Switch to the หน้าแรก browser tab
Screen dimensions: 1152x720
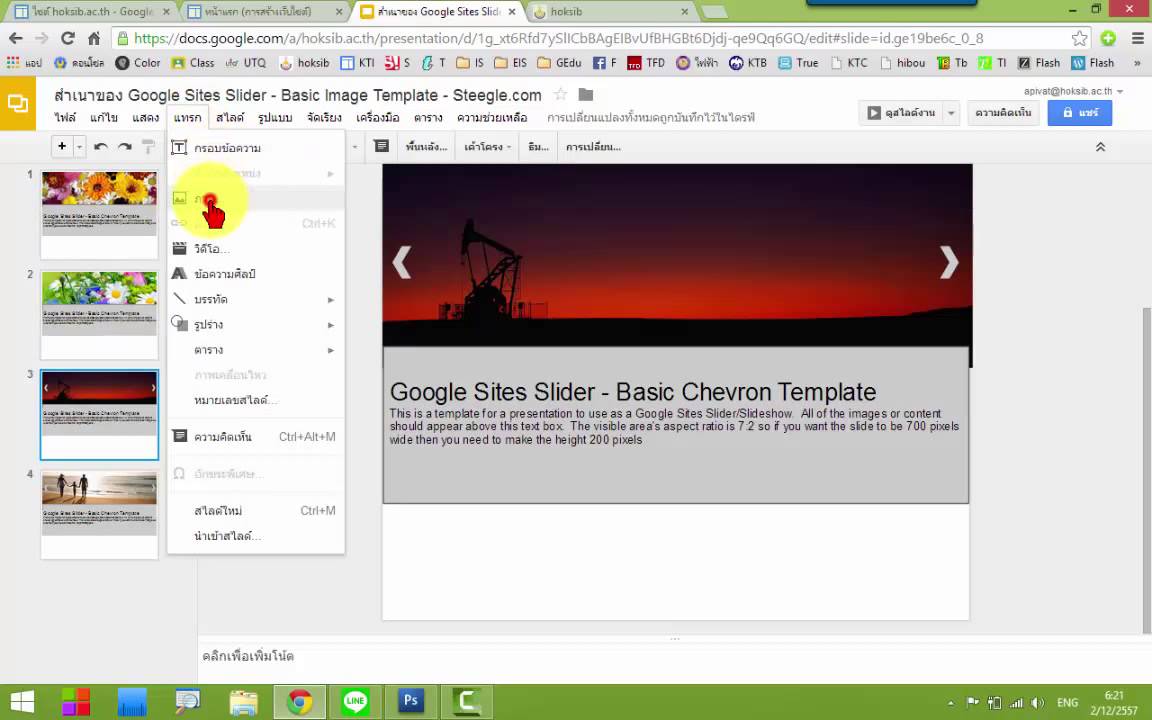click(x=266, y=12)
